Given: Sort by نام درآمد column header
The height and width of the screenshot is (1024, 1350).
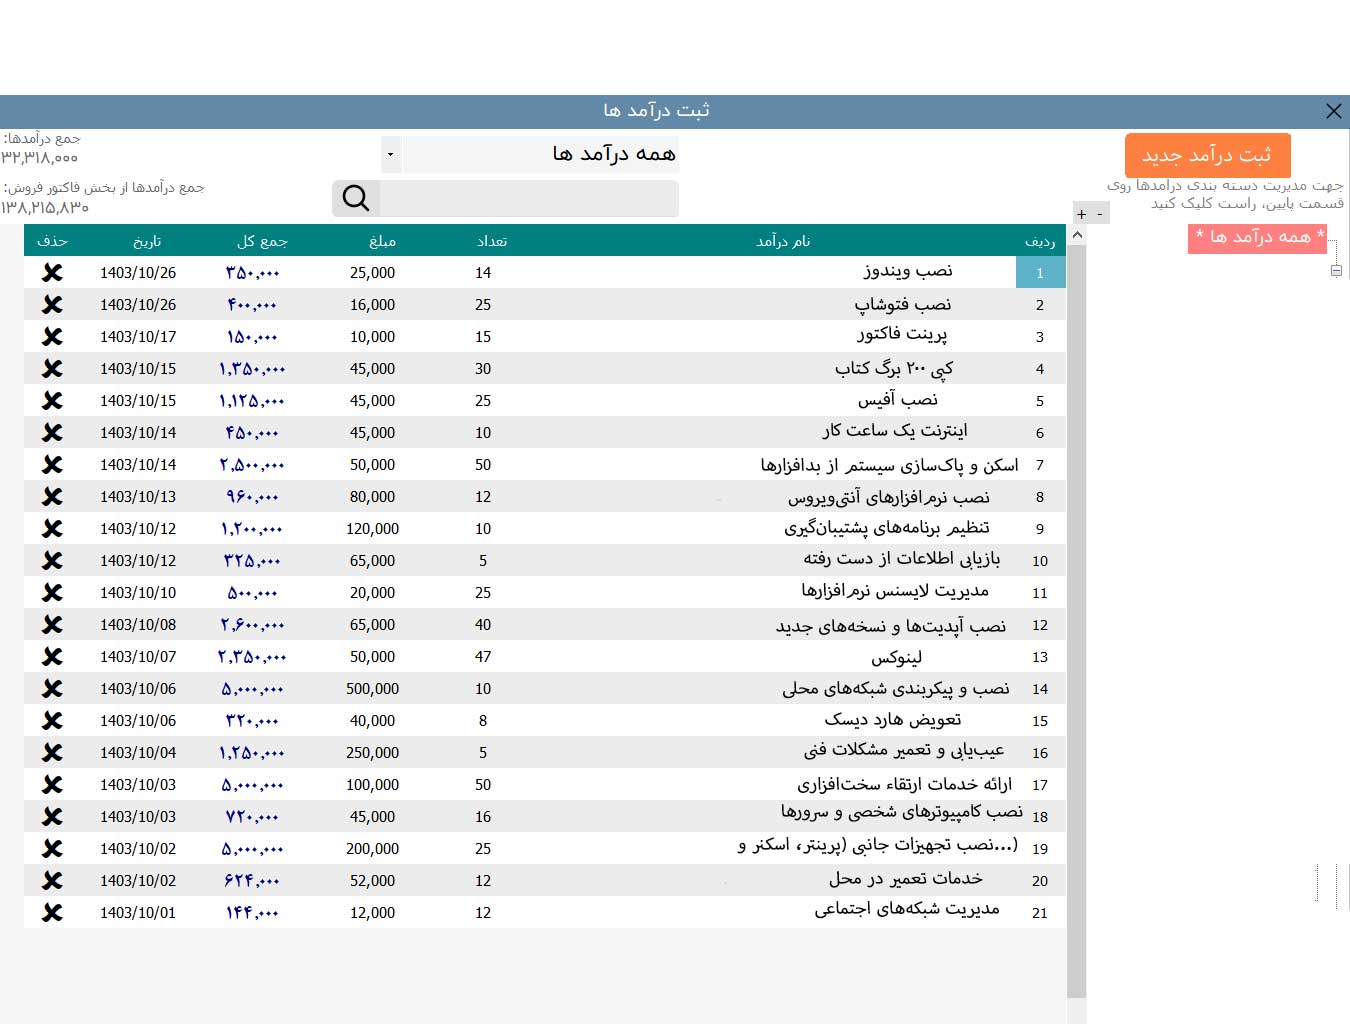Looking at the screenshot, I should [x=783, y=241].
